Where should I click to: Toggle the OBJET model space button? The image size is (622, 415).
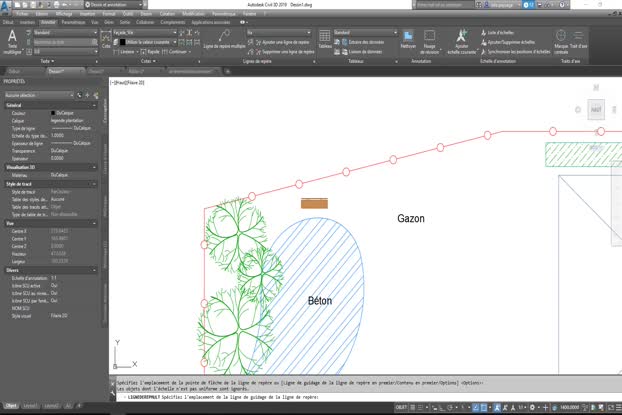tap(401, 407)
